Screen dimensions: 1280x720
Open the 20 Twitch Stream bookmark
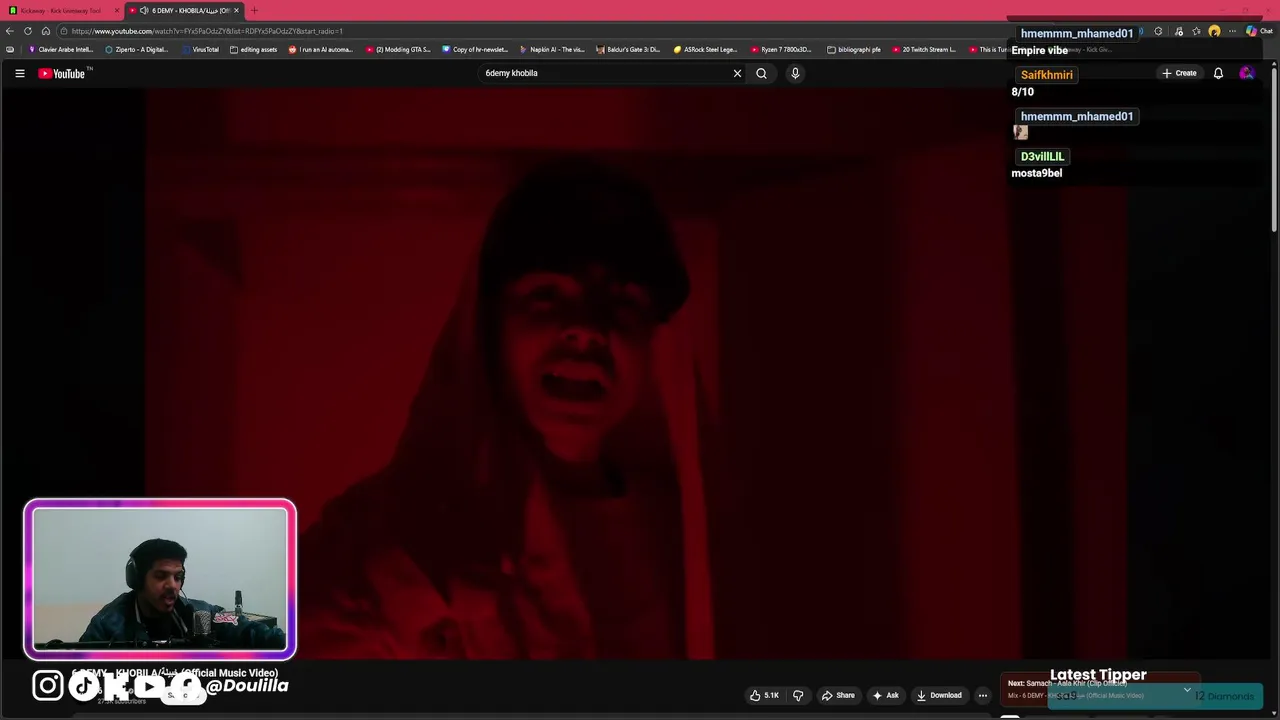pos(925,49)
